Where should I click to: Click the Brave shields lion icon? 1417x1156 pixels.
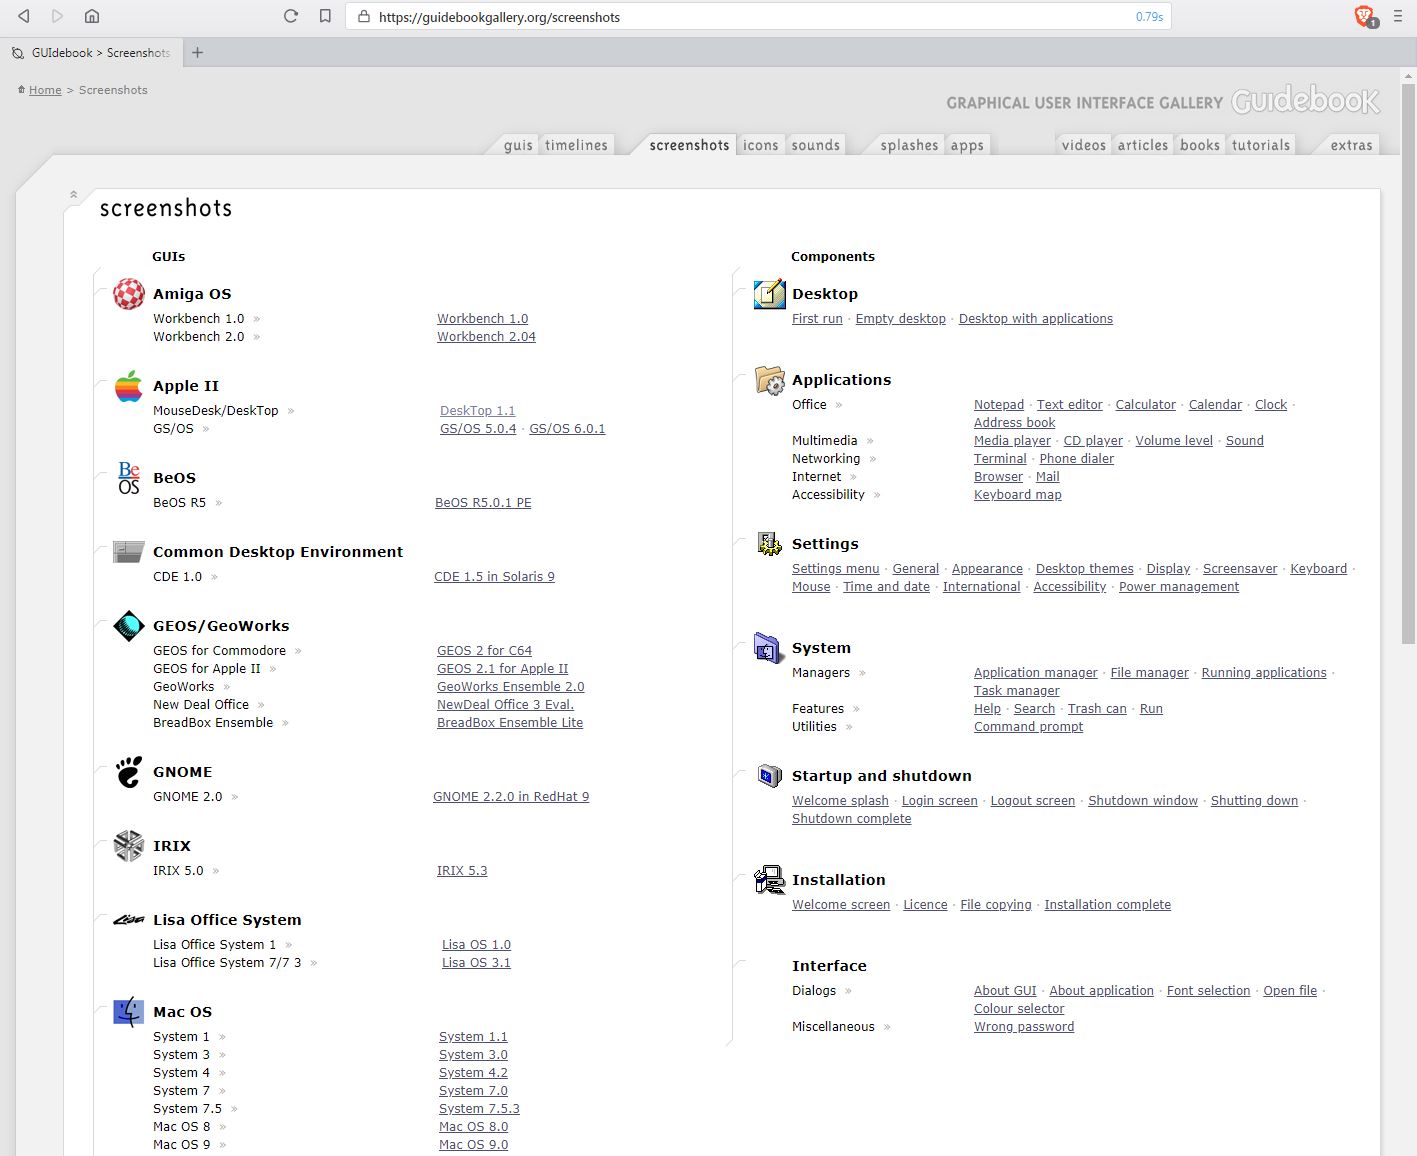coord(1363,16)
